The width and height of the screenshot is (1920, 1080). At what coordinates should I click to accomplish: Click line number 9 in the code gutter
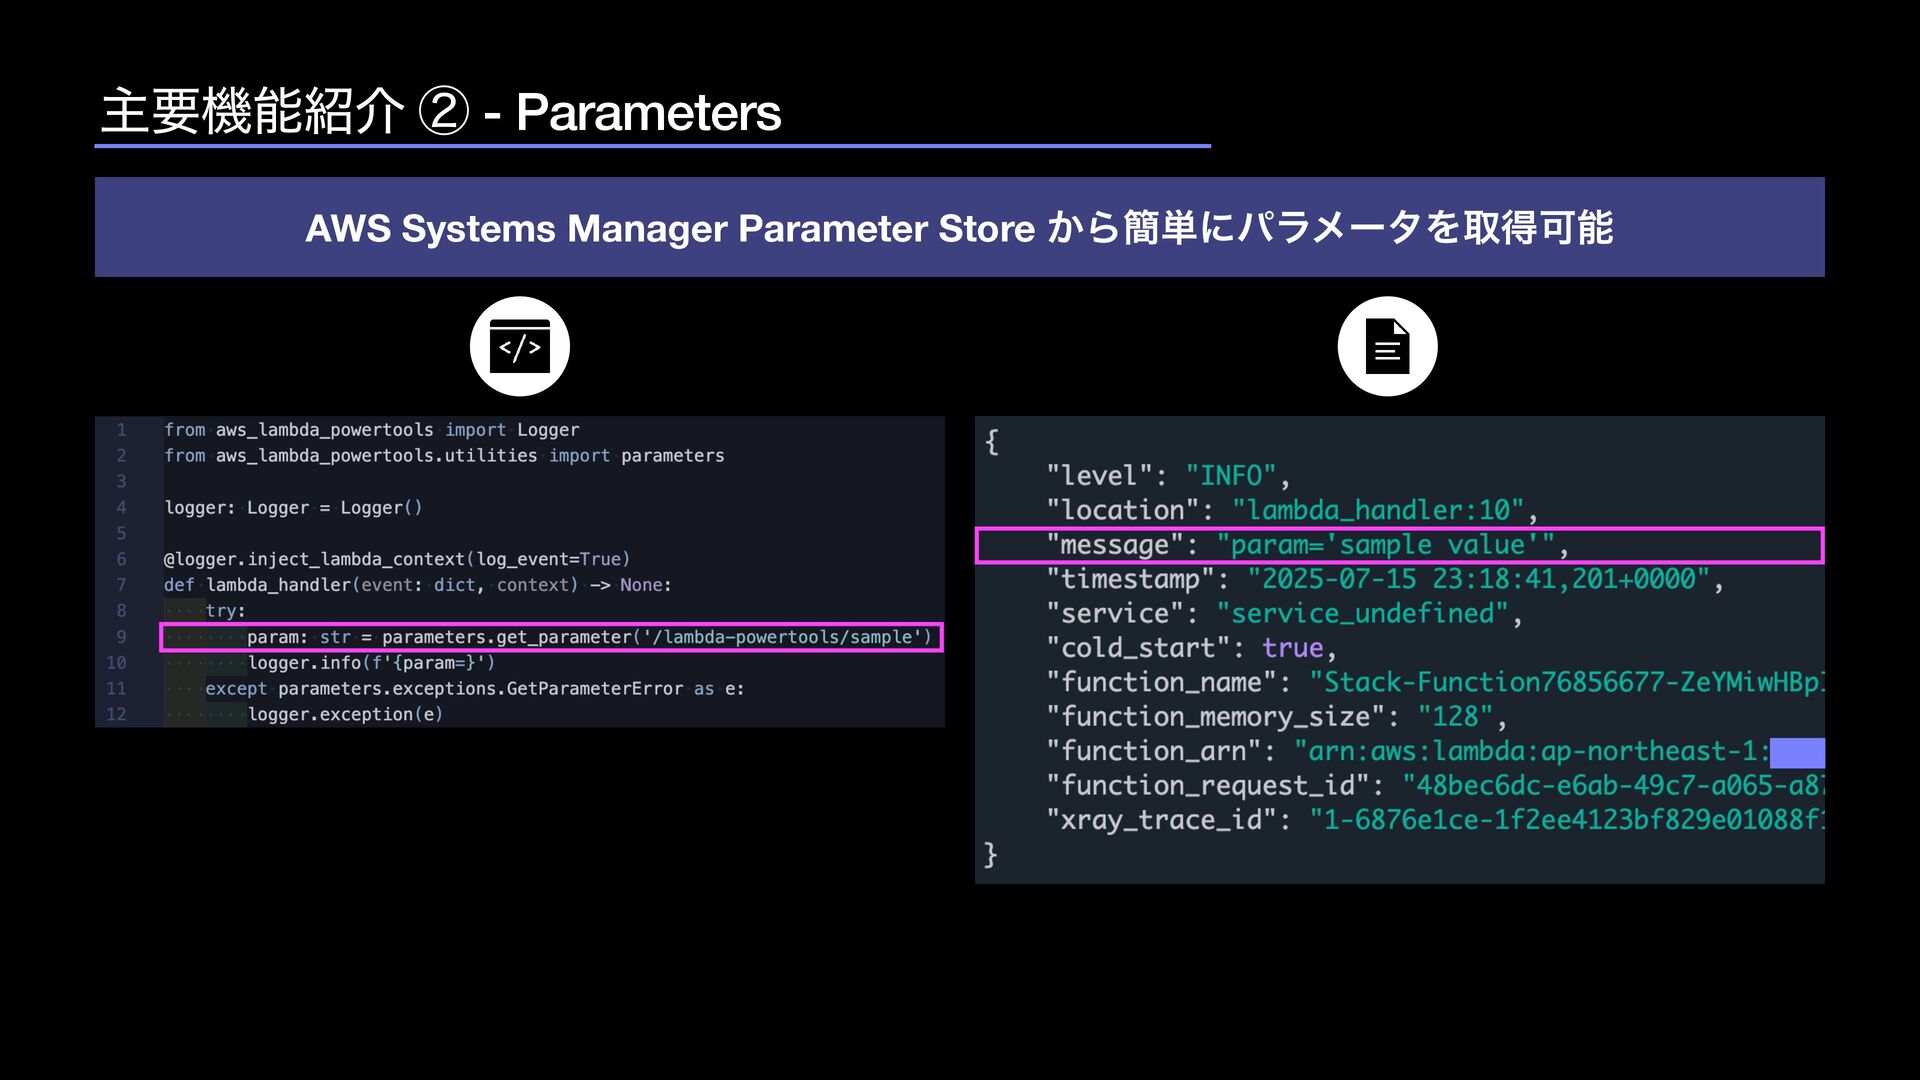pyautogui.click(x=121, y=637)
